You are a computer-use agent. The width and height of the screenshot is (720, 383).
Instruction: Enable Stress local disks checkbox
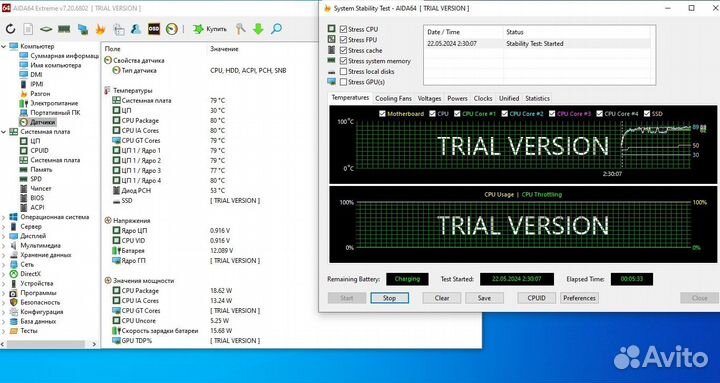[343, 72]
